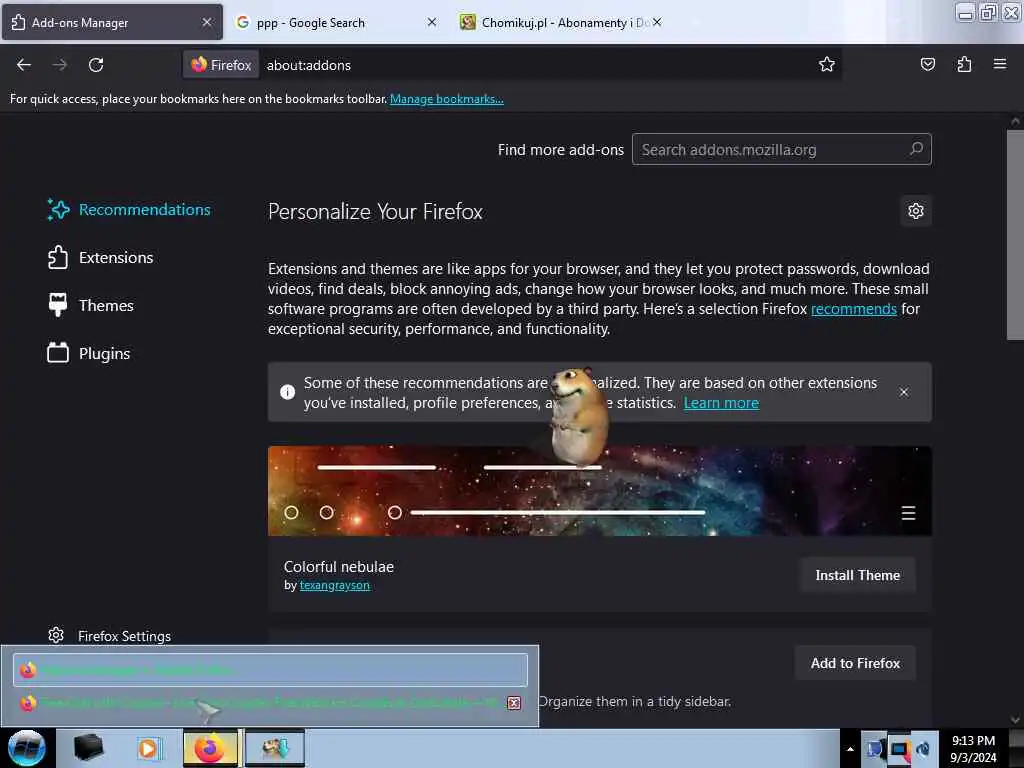Open Recommendations category in sidebar
This screenshot has height=768, width=1024.
pos(129,210)
